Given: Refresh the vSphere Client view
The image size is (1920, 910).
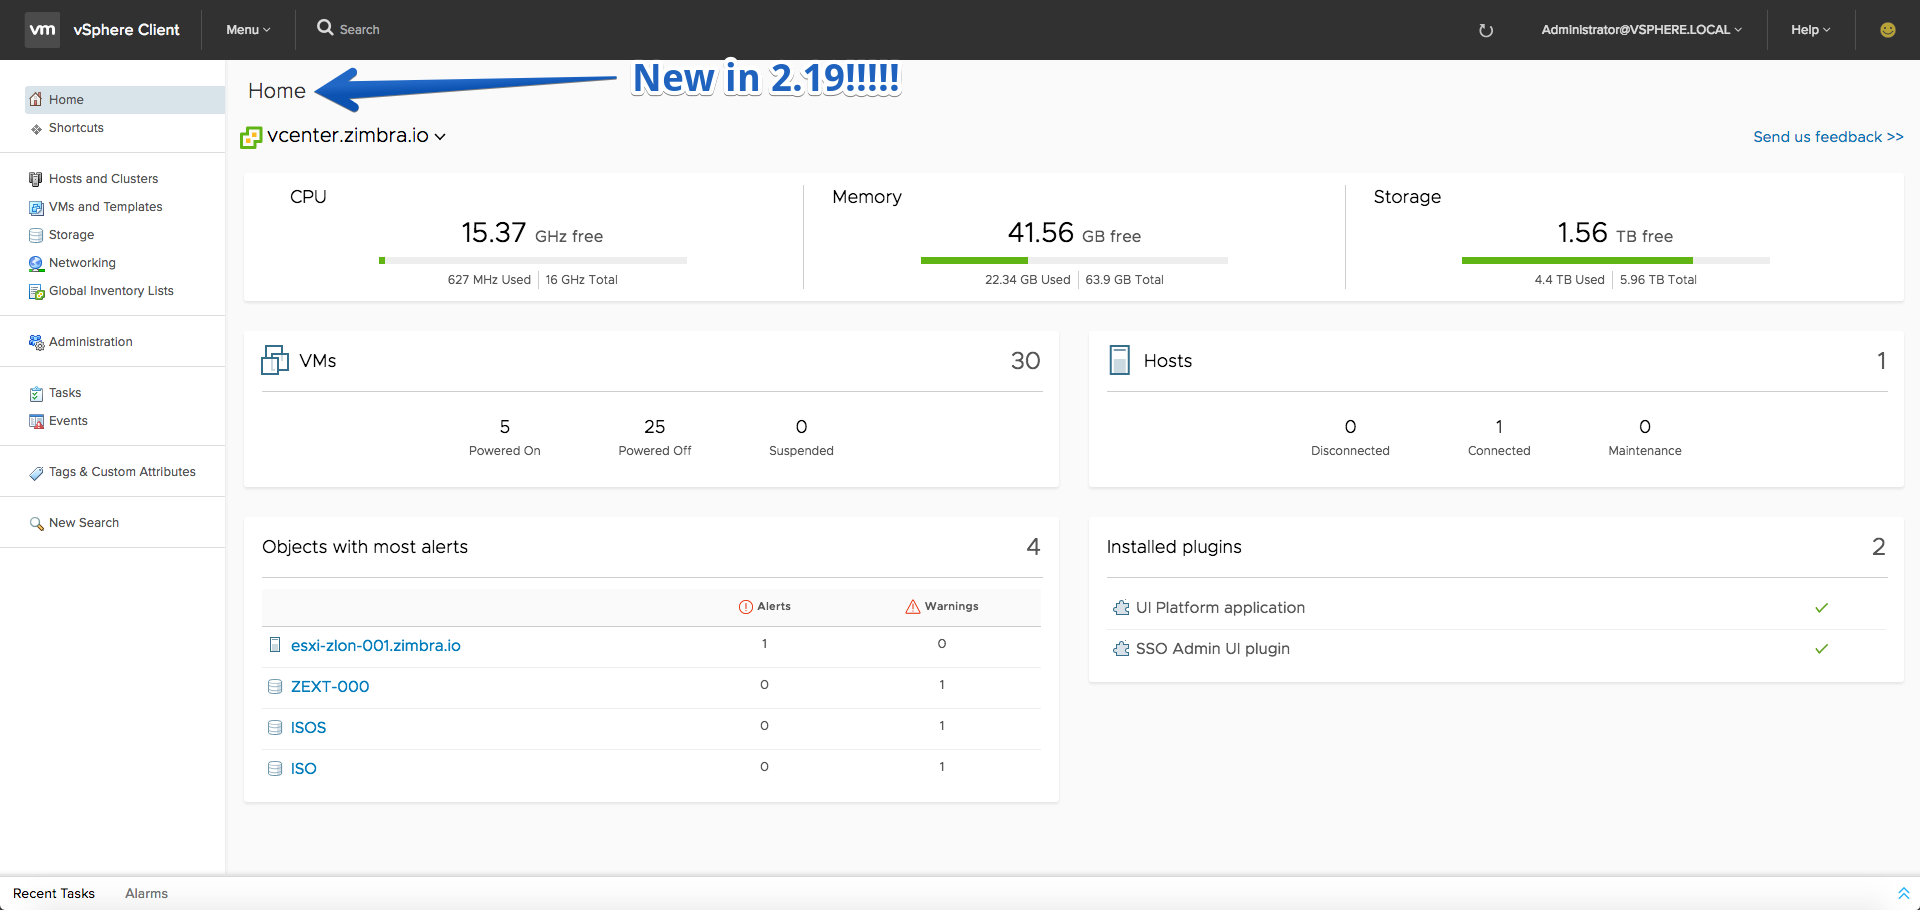Looking at the screenshot, I should click(x=1486, y=30).
